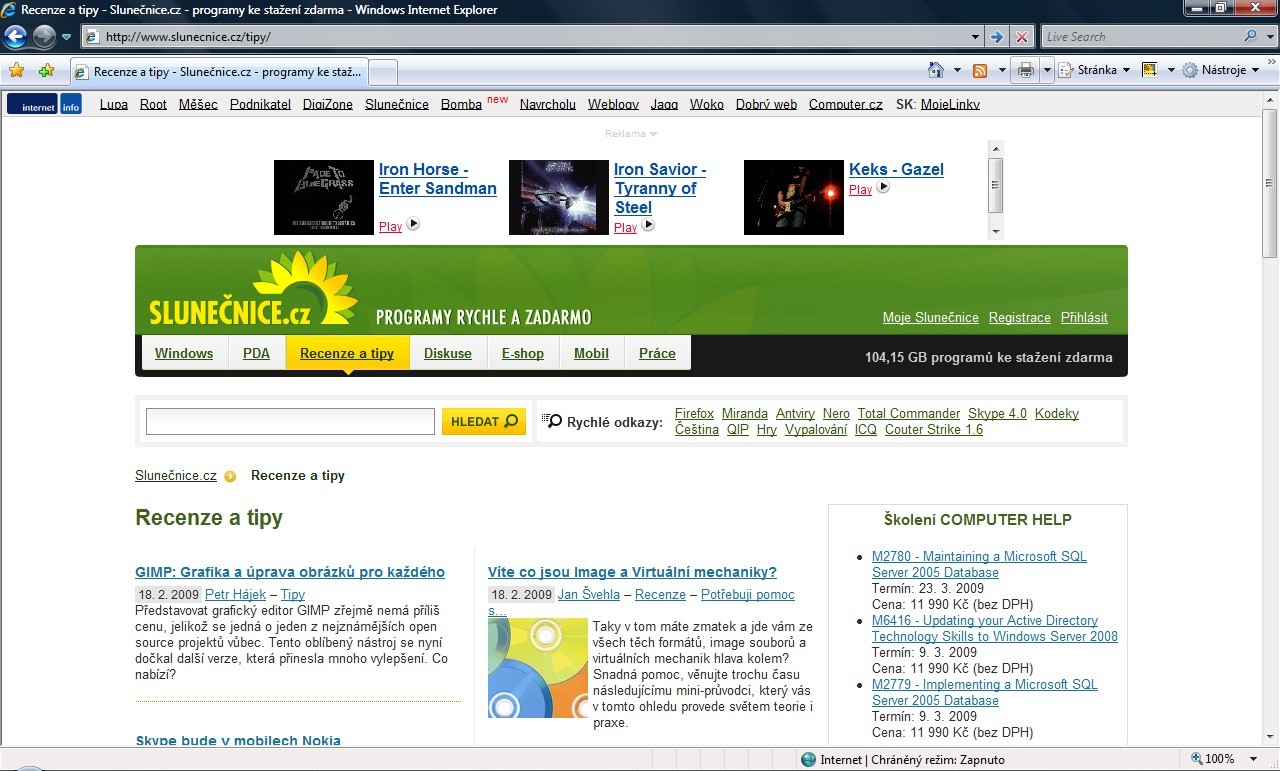Screen dimensions: 1280x771
Task: Click the ad box scroll up arrow
Action: [995, 149]
